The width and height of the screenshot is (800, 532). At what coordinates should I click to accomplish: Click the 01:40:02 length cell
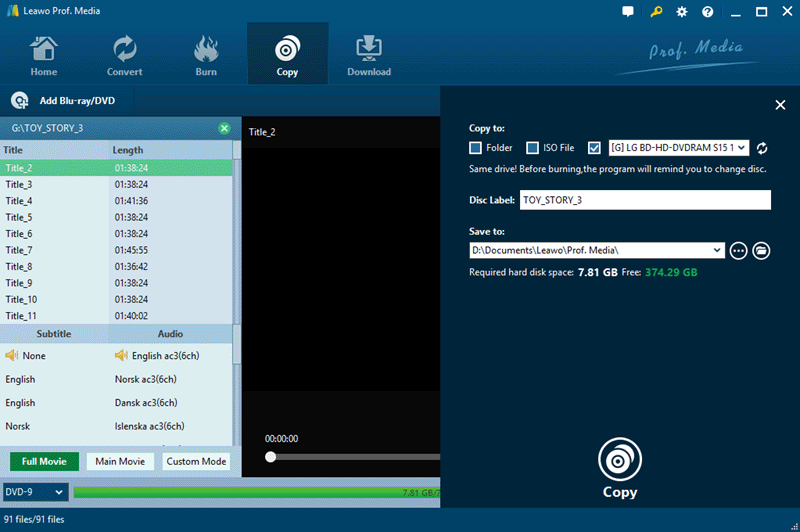(131, 316)
